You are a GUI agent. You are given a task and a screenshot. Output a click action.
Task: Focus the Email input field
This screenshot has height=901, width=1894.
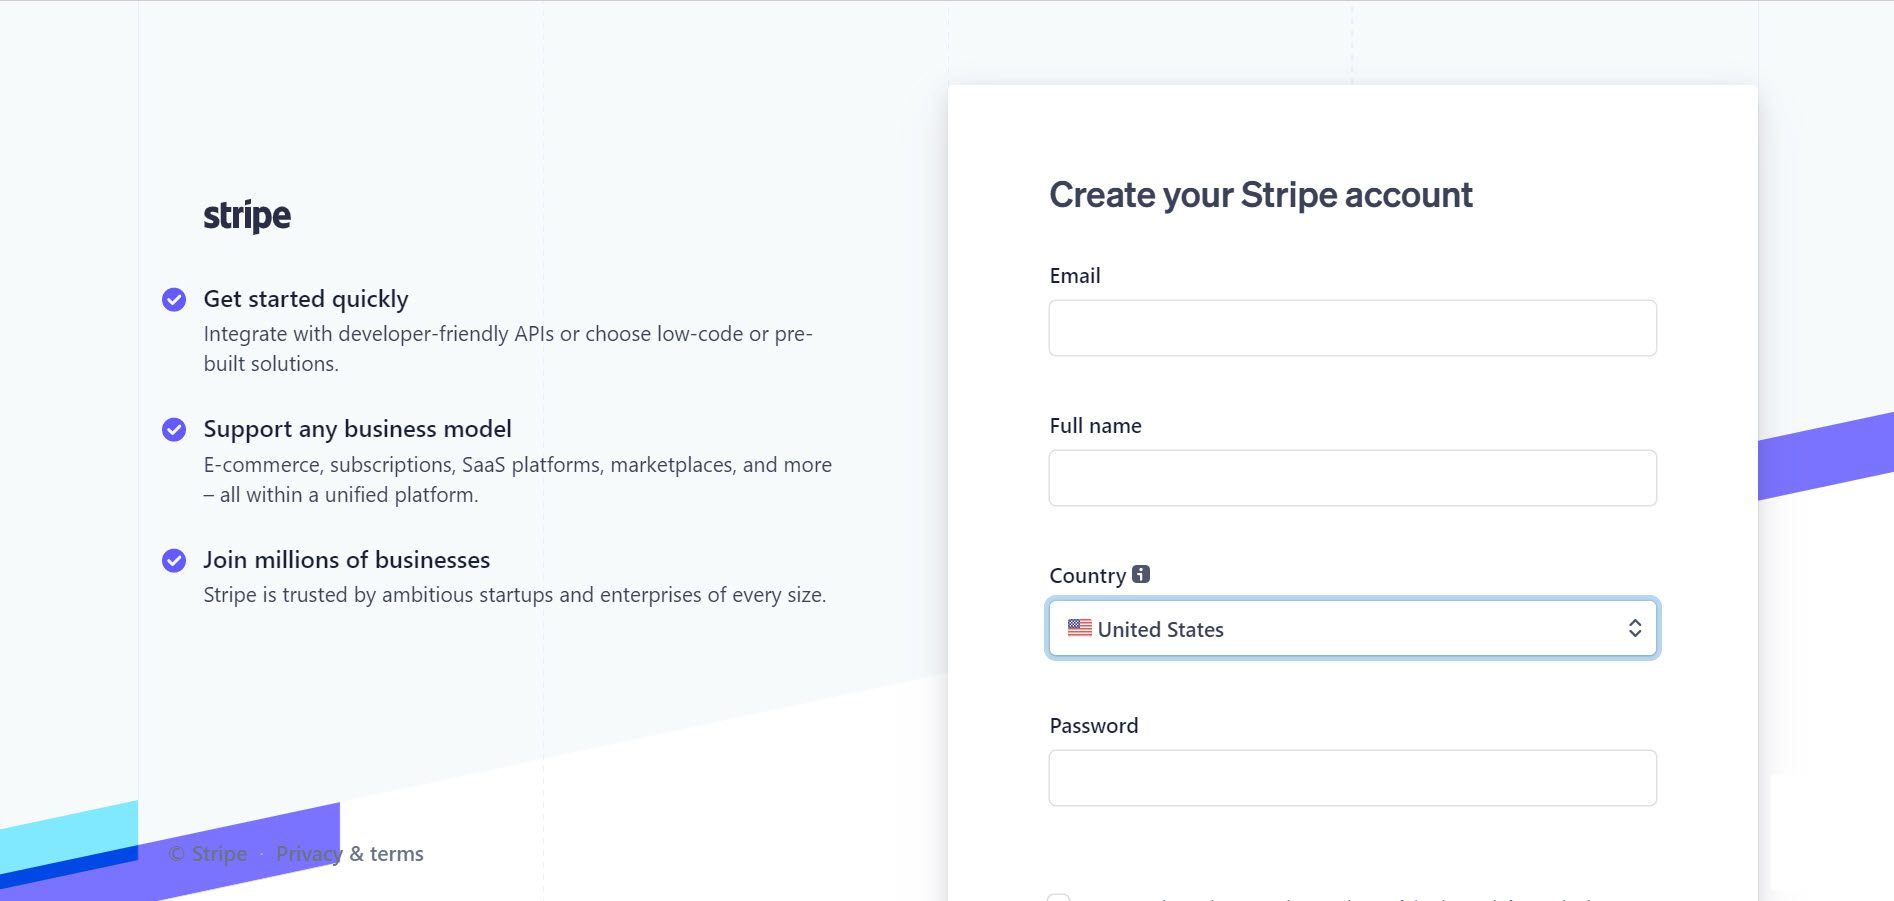(1353, 328)
